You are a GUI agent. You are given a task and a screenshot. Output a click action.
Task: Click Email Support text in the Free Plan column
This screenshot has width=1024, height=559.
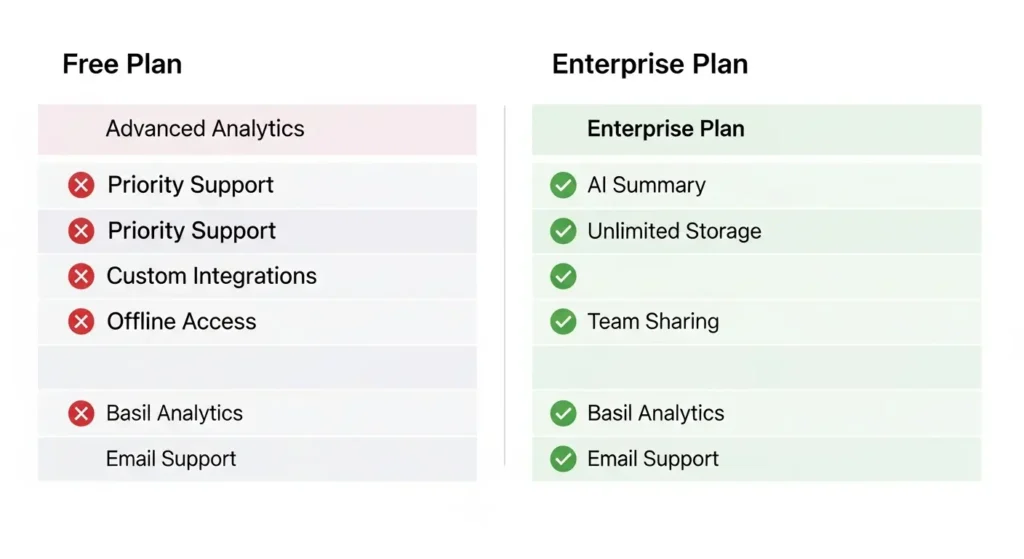point(171,459)
